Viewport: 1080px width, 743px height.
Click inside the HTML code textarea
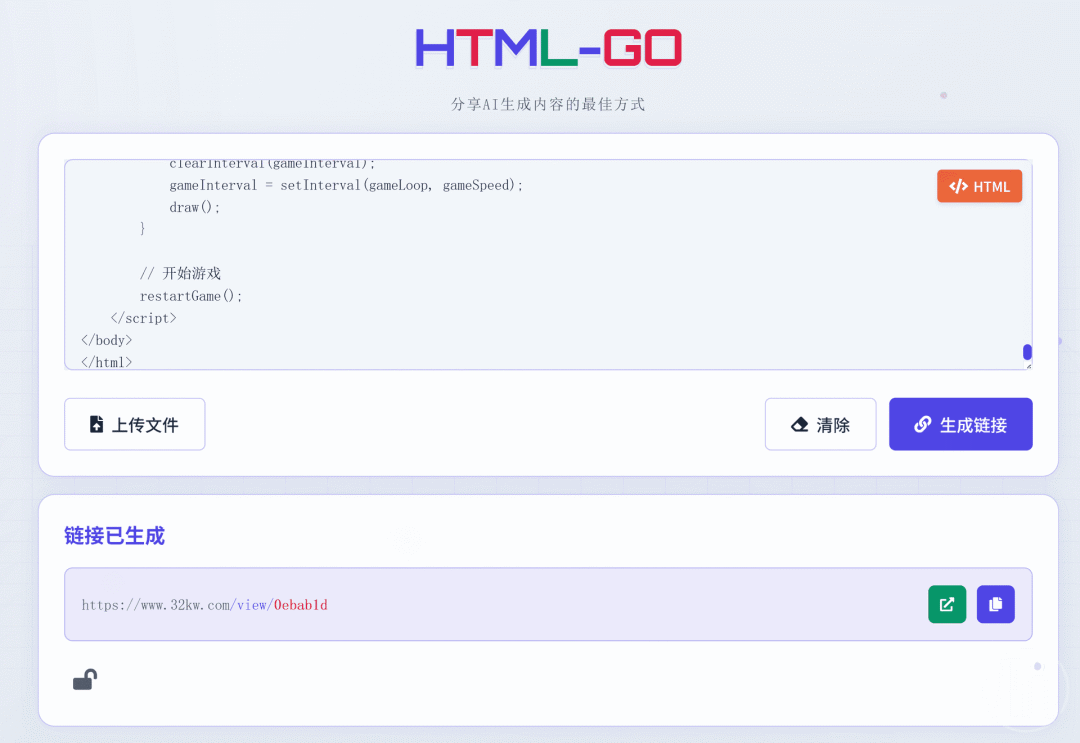coord(548,264)
